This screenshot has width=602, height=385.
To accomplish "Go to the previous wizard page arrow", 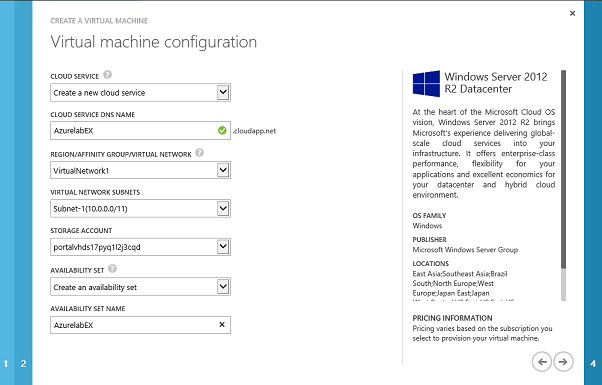I will pos(542,362).
